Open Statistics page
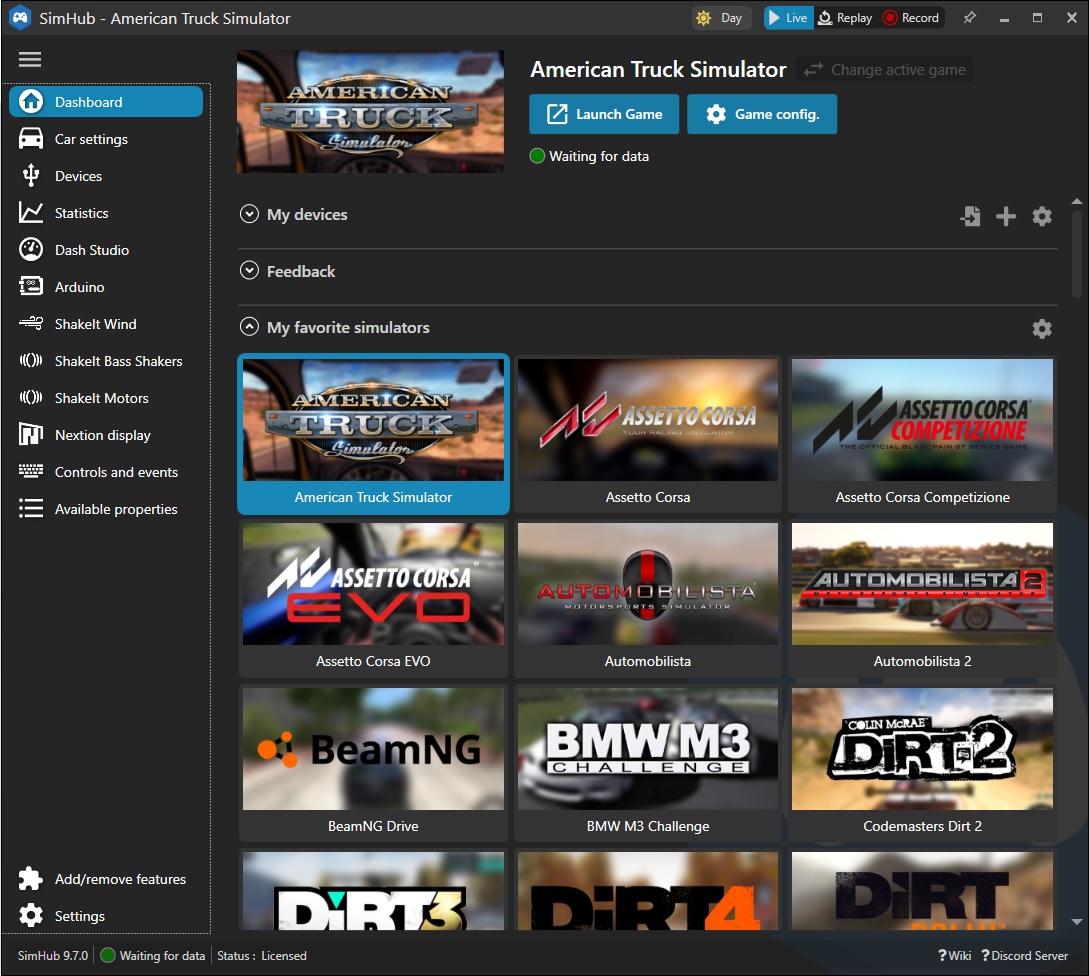This screenshot has width=1089, height=976. (x=106, y=213)
